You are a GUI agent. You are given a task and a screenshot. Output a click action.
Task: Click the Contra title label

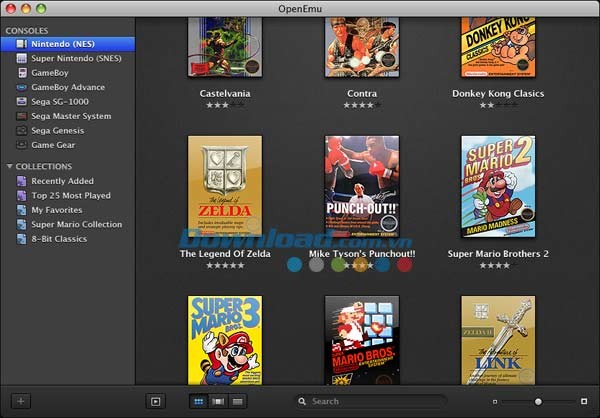point(362,93)
